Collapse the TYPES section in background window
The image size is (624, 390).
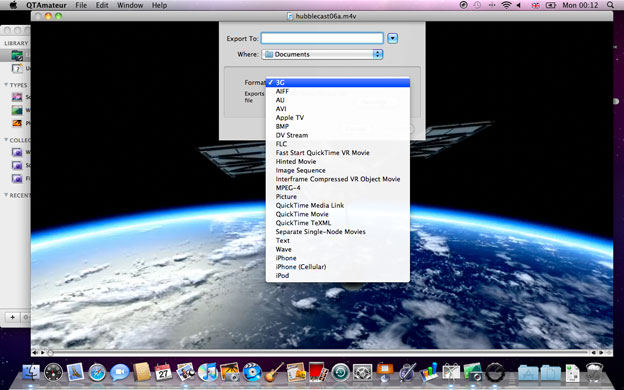pos(6,85)
